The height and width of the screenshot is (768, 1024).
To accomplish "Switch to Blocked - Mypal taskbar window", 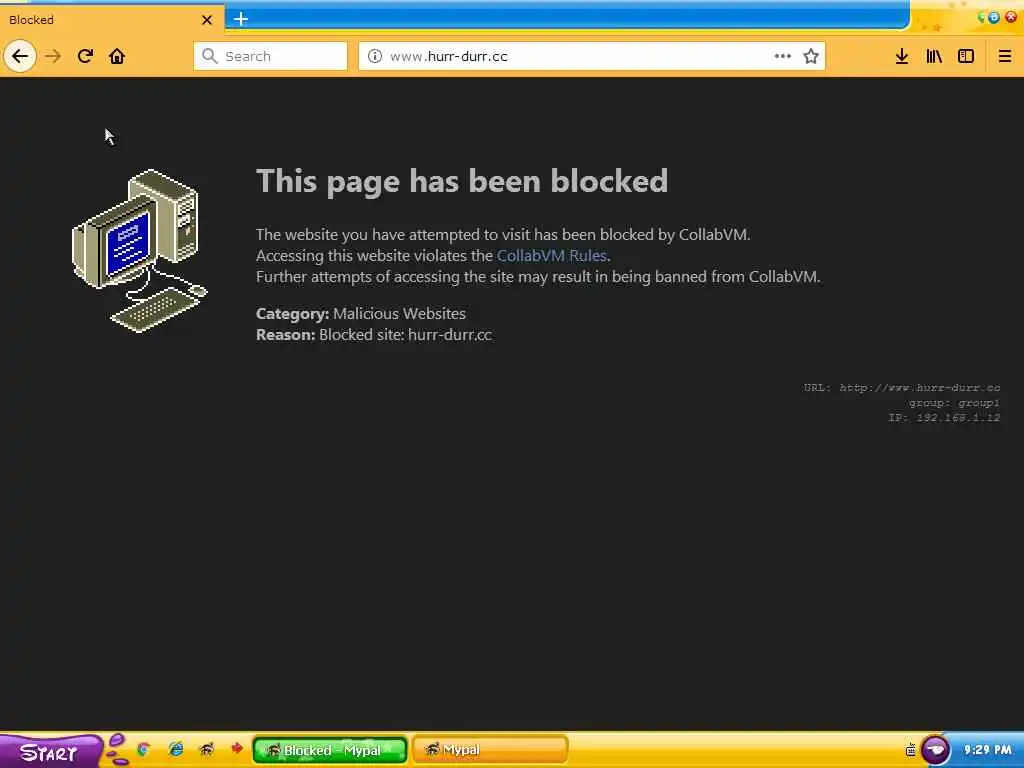I will (x=330, y=750).
